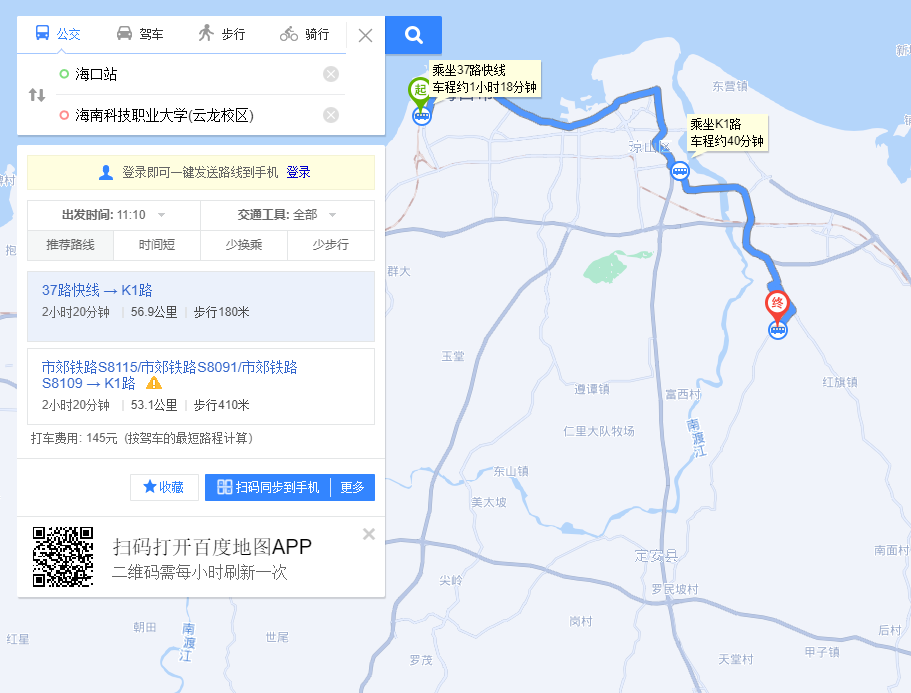Screen dimensions: 911x693
Task: Click the 收藏 favorite button
Action: 164,487
